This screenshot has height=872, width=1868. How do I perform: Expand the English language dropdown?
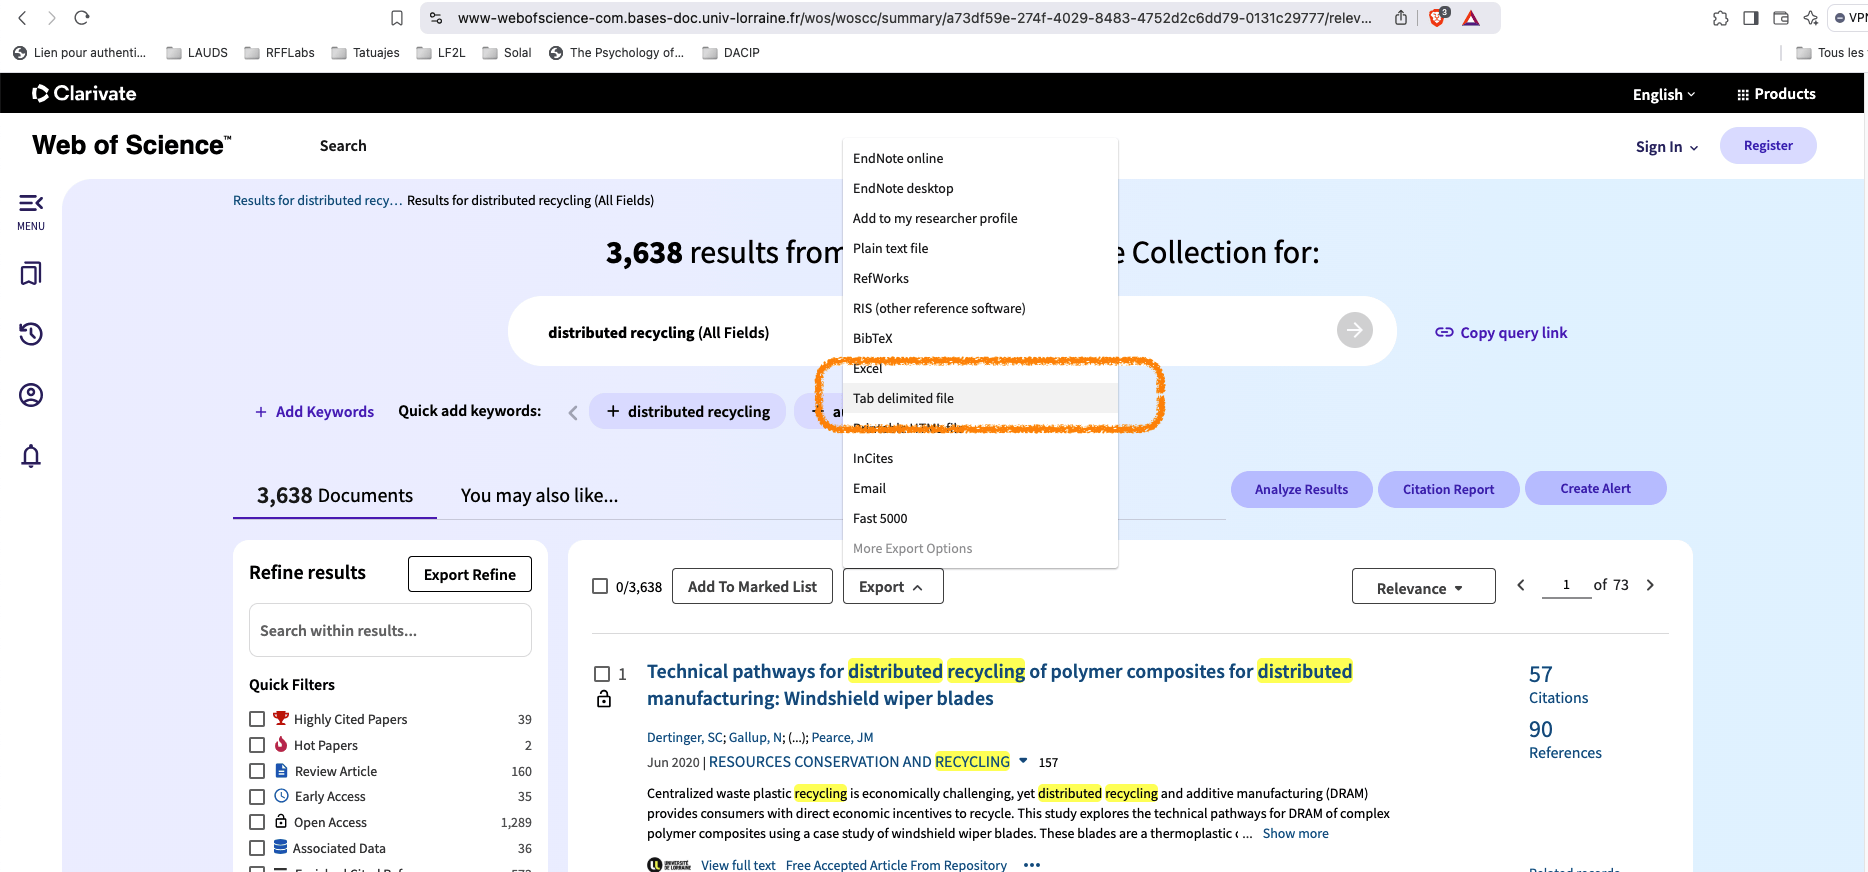(1663, 94)
